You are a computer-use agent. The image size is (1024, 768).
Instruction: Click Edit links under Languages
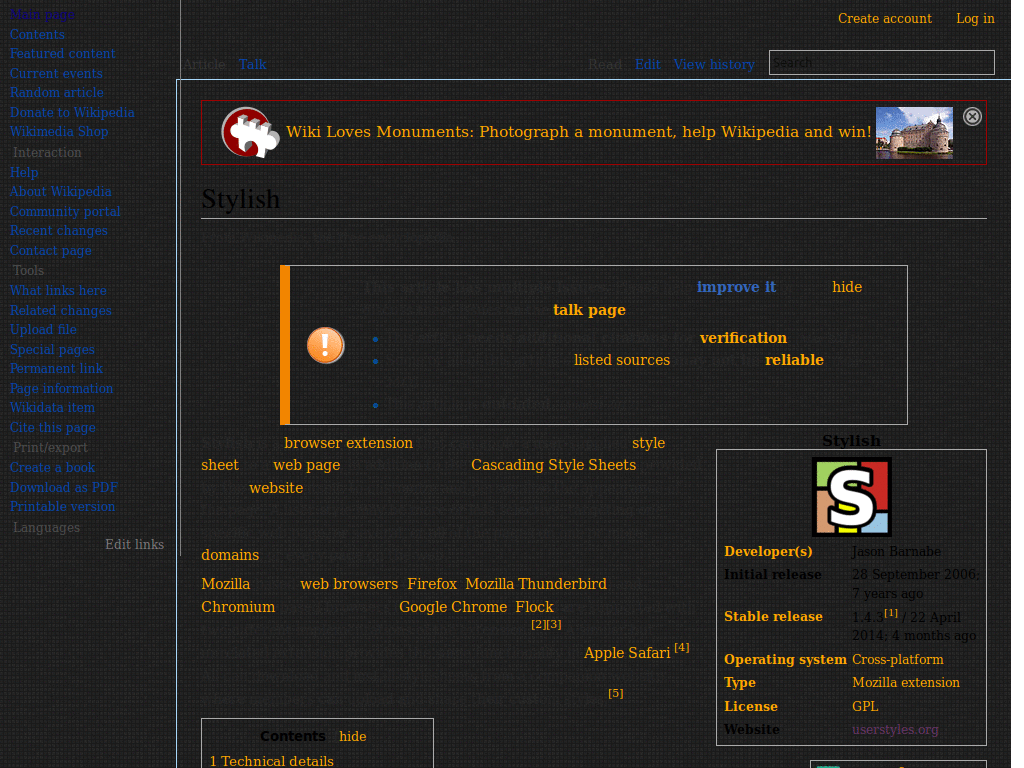[135, 545]
